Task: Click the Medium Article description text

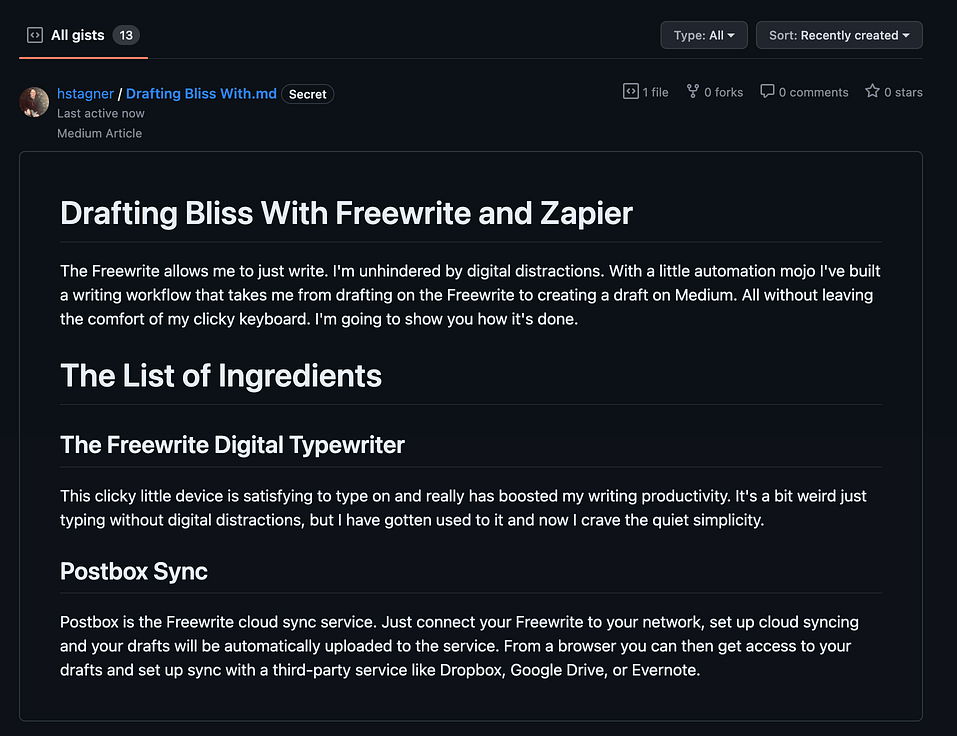Action: point(99,133)
